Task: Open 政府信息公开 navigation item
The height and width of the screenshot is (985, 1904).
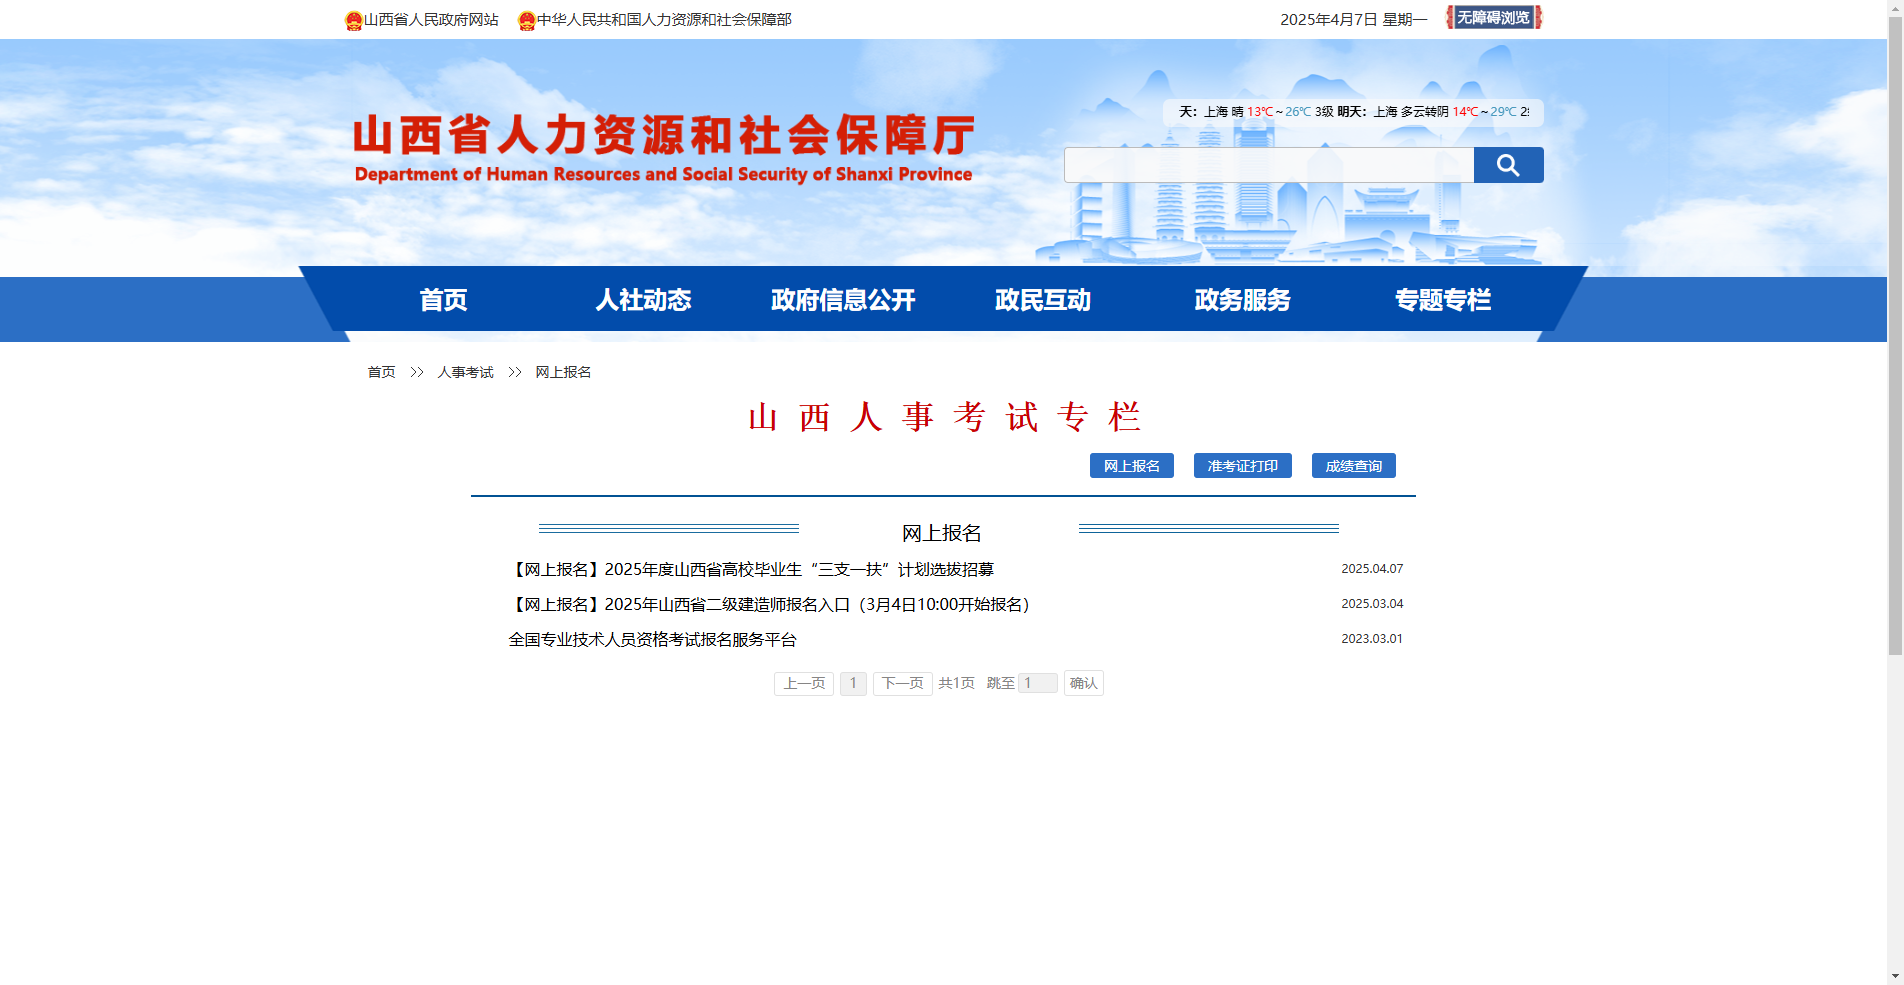Action: coord(841,300)
